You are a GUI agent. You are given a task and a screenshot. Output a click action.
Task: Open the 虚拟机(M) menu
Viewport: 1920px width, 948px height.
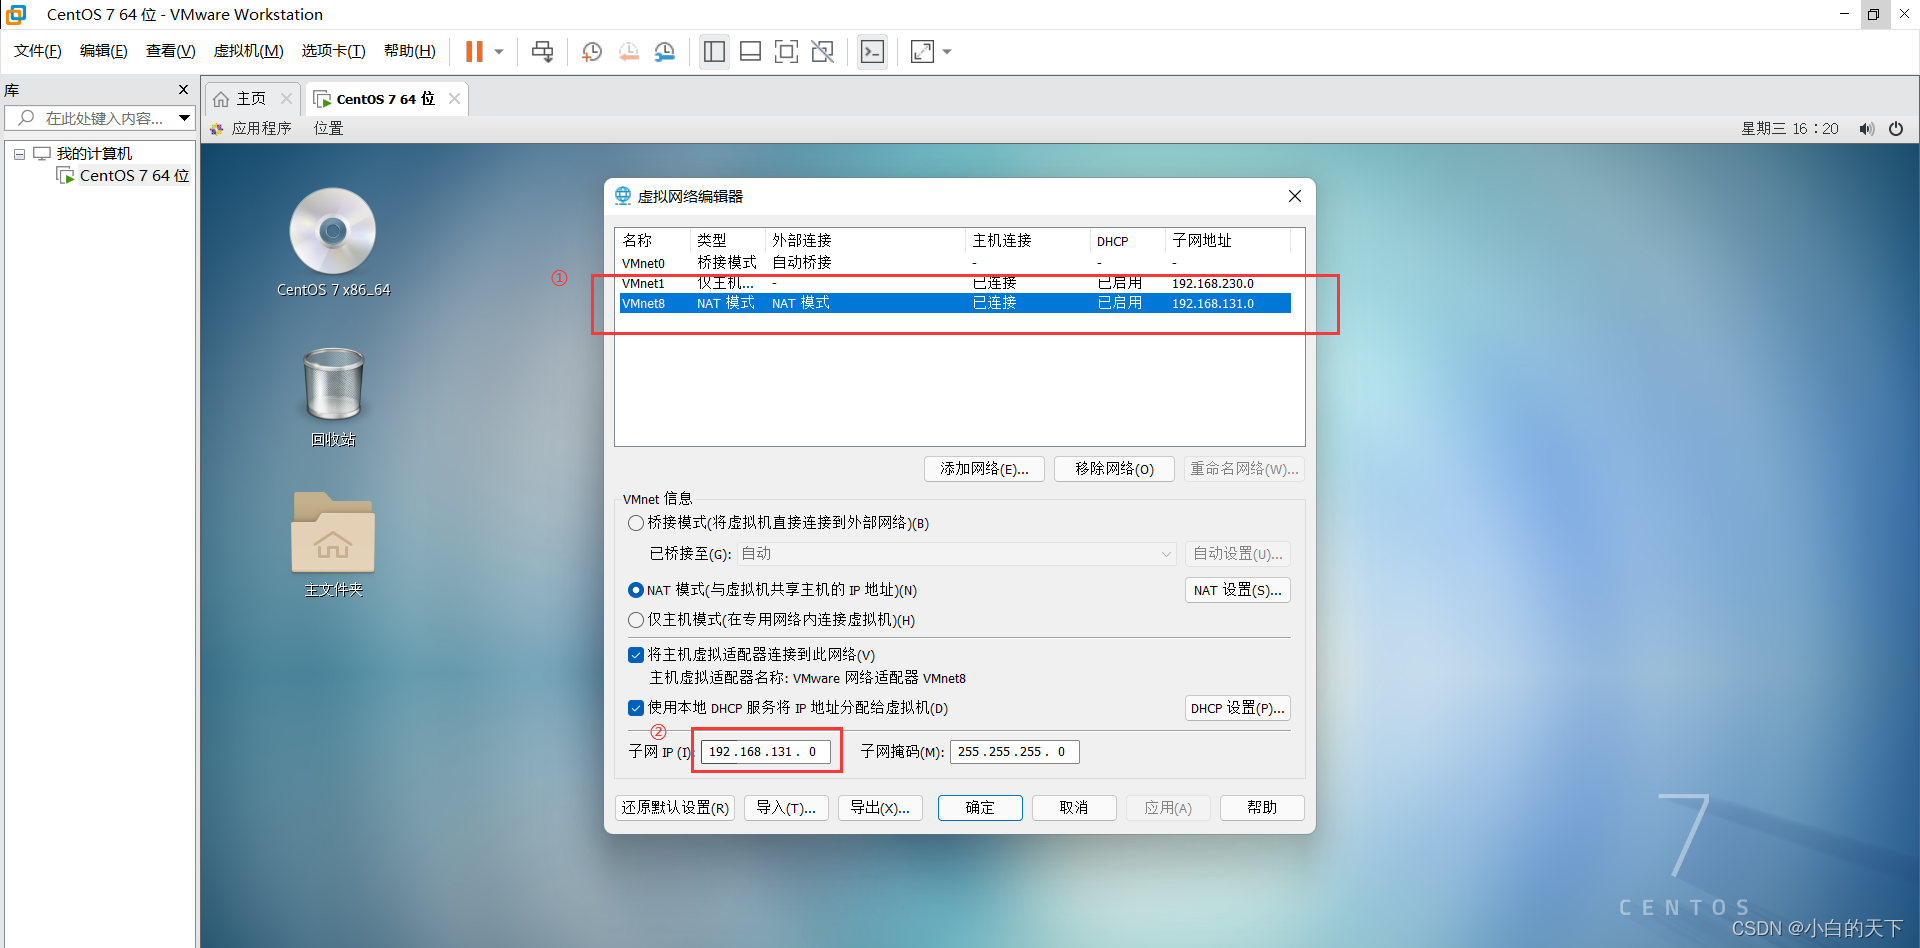pyautogui.click(x=249, y=51)
